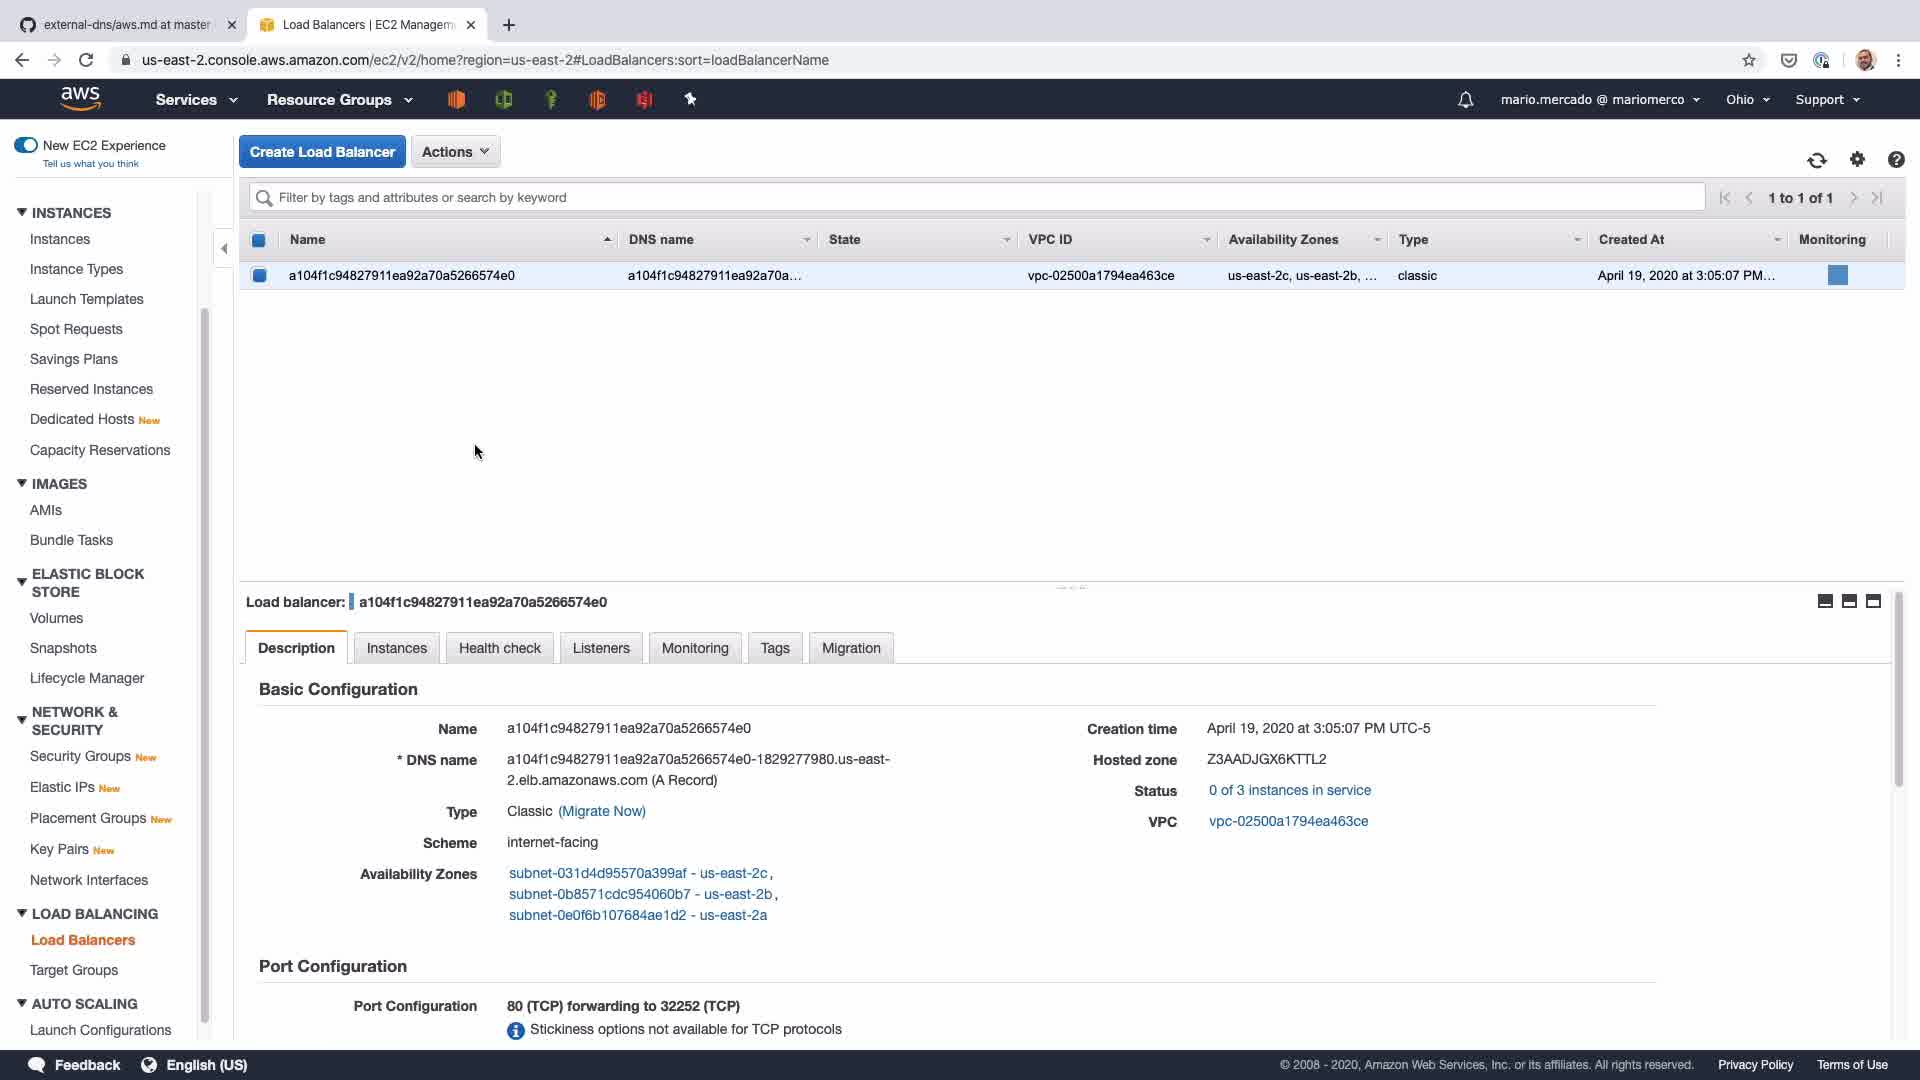The width and height of the screenshot is (1920, 1080).
Task: Click the Create Load Balancer button
Action: tap(322, 152)
